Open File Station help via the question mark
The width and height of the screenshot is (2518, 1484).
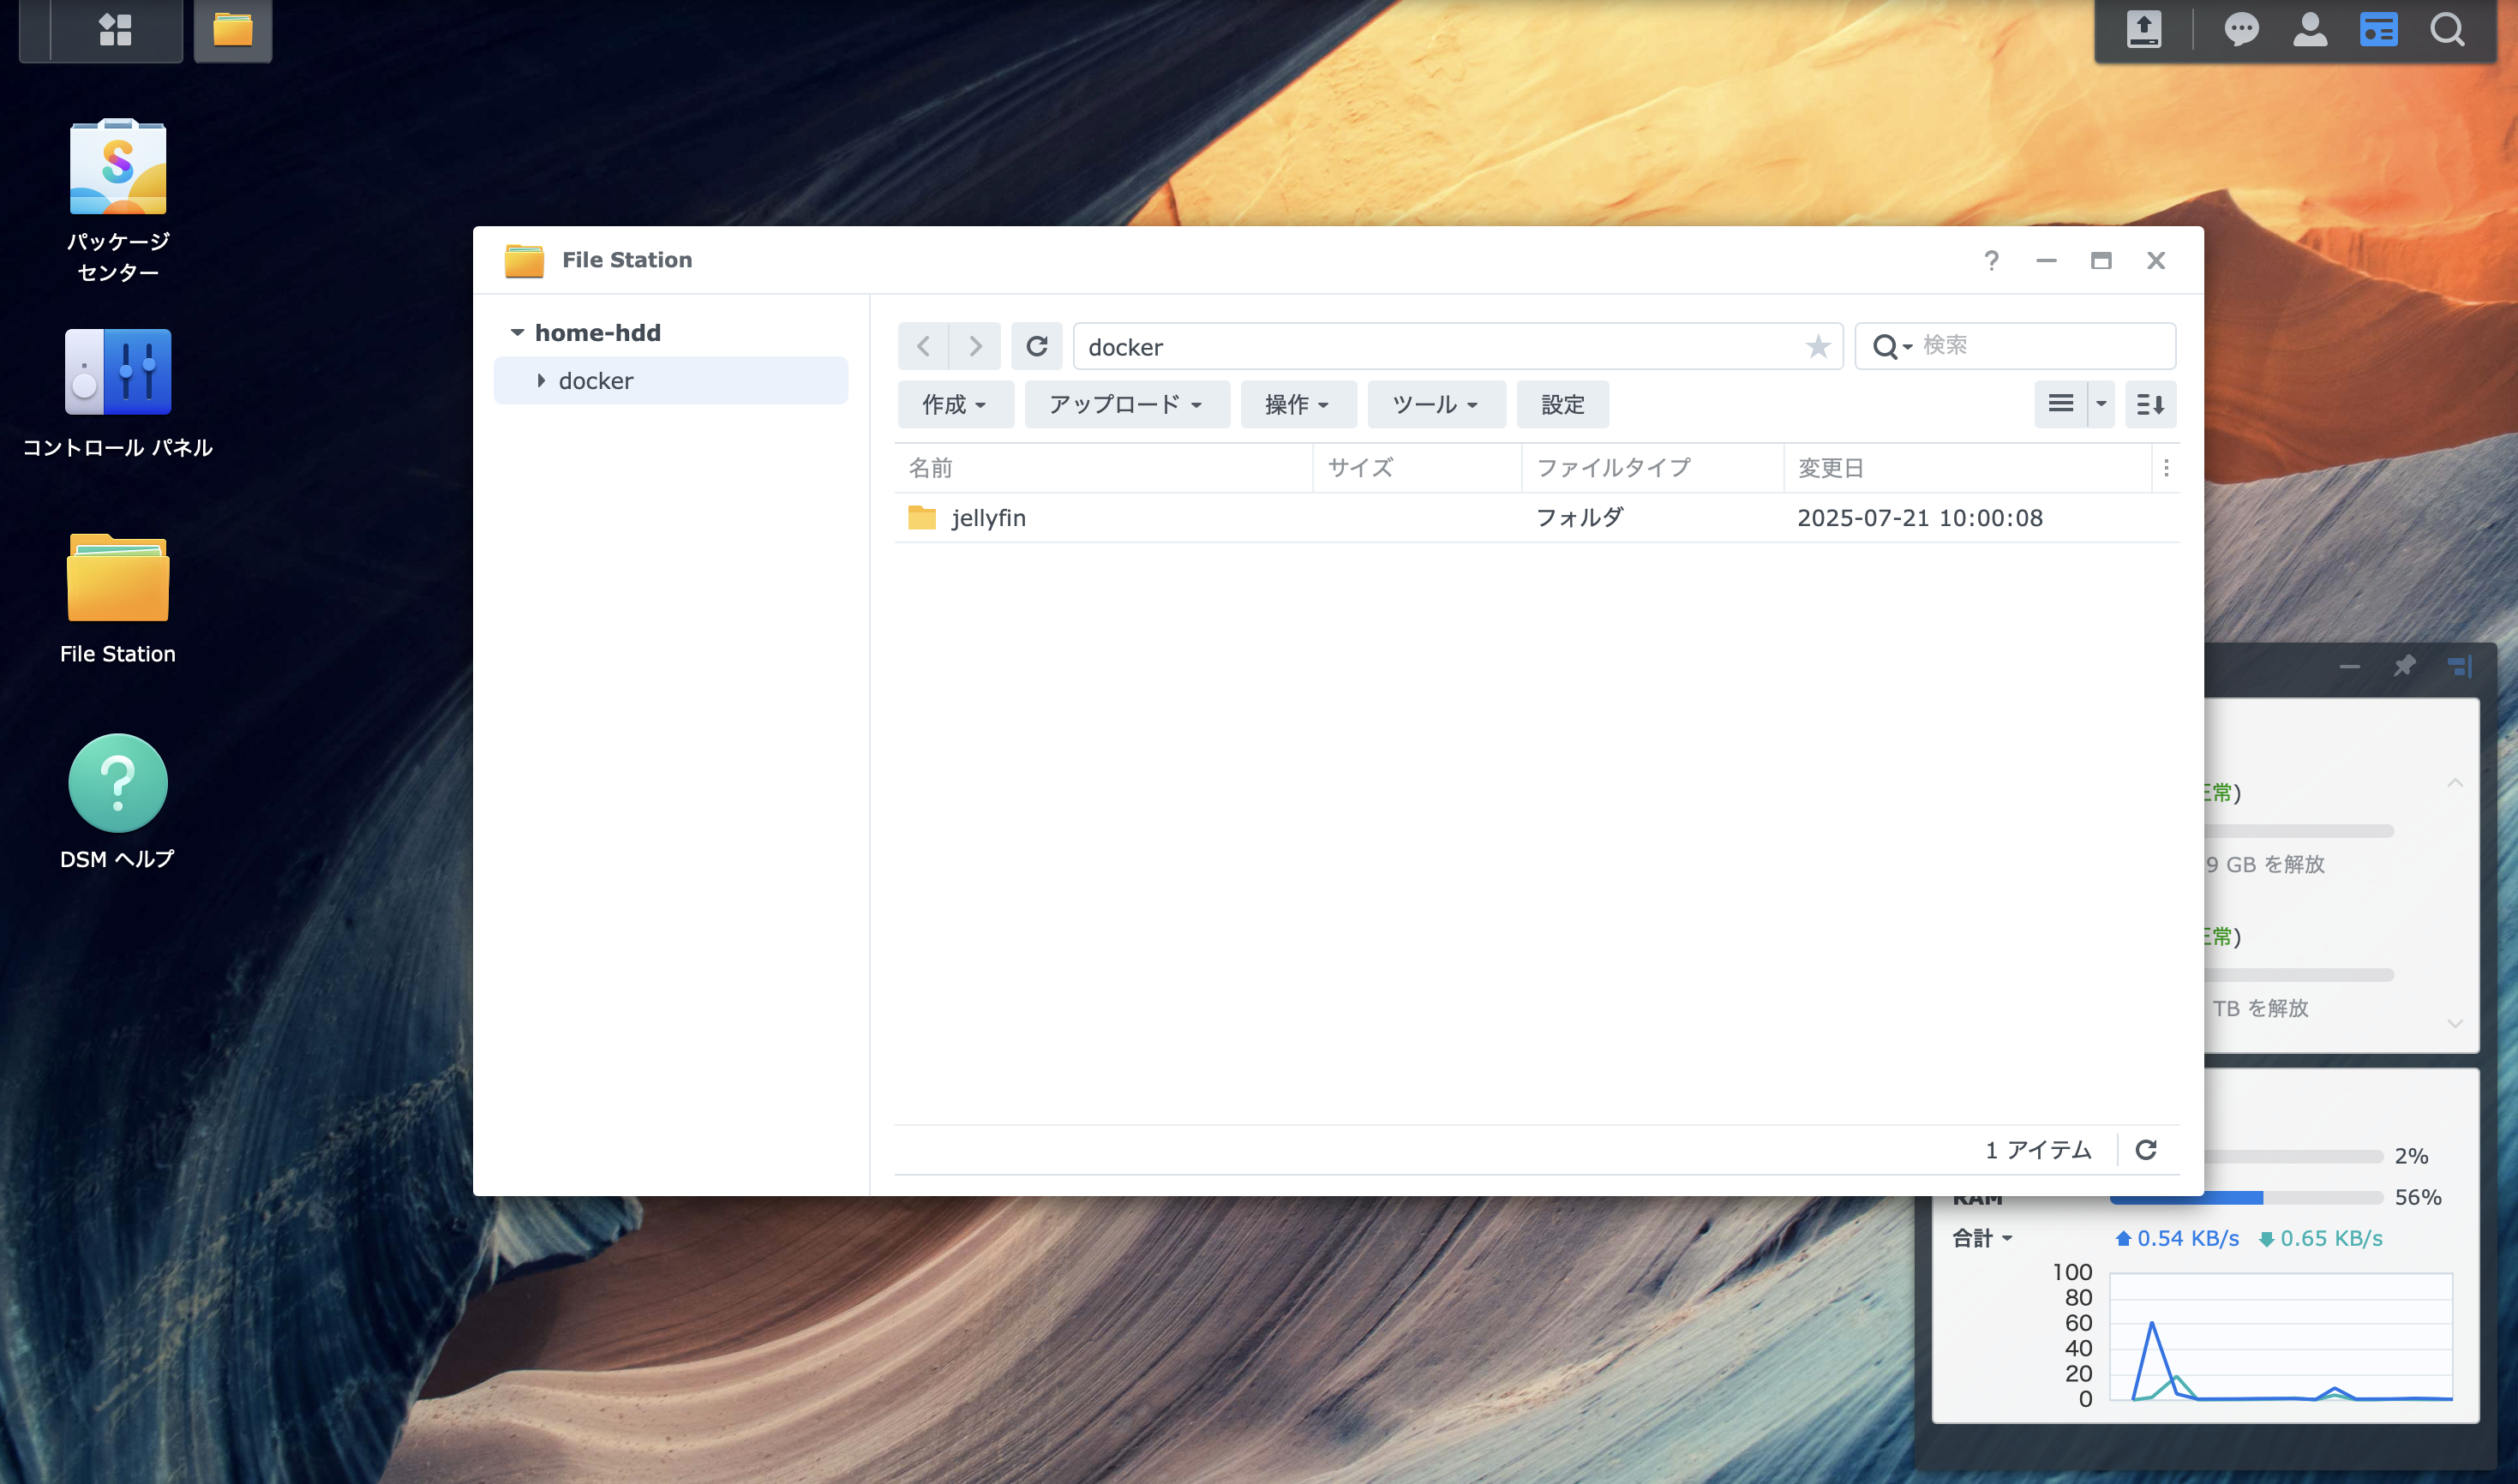coord(1991,260)
